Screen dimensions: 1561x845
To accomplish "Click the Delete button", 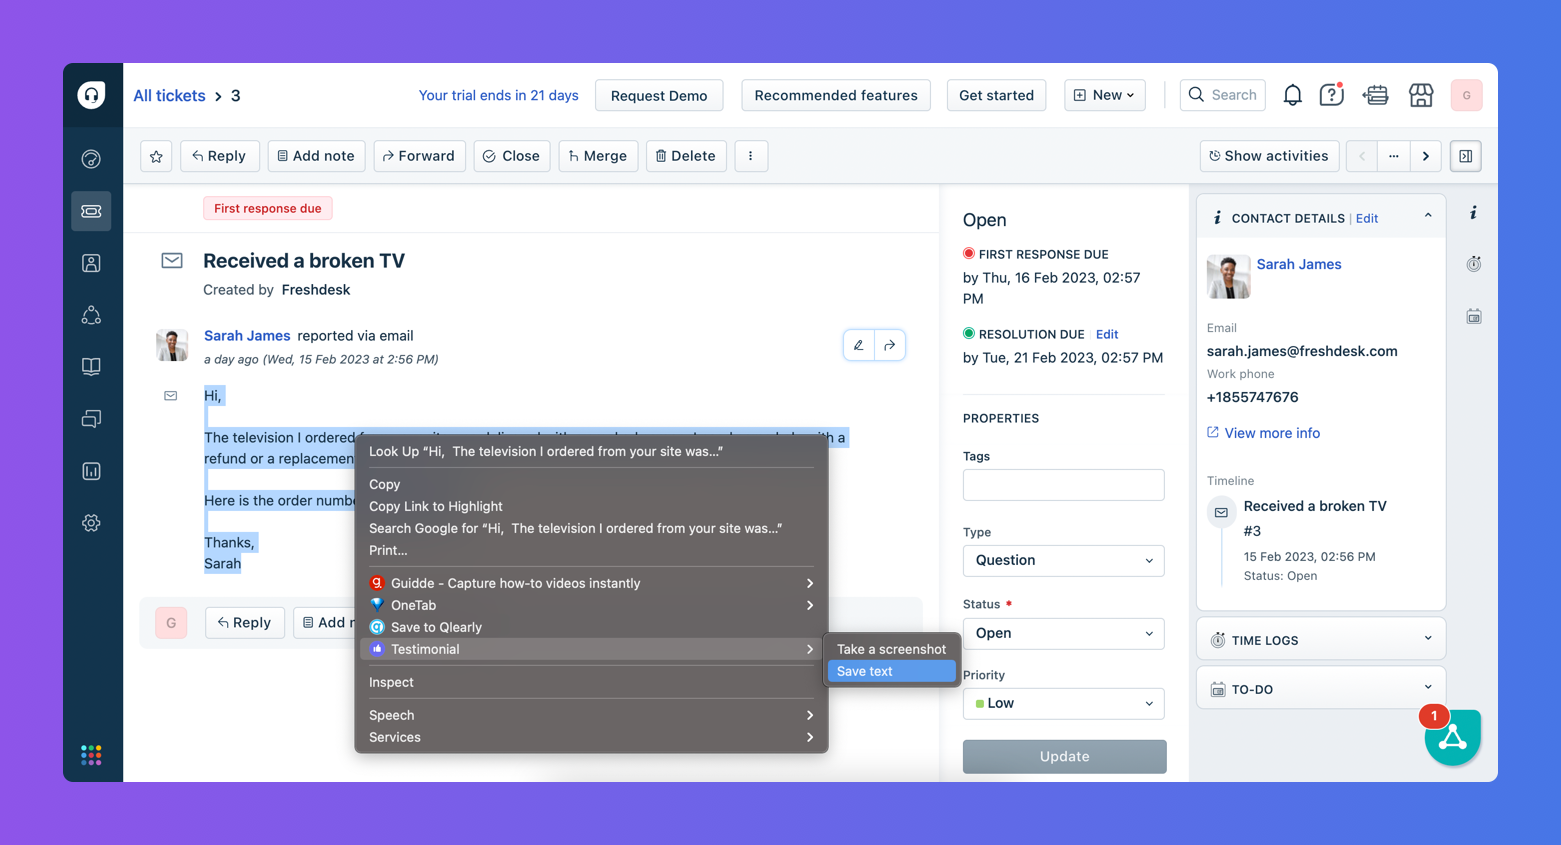I will click(x=686, y=156).
